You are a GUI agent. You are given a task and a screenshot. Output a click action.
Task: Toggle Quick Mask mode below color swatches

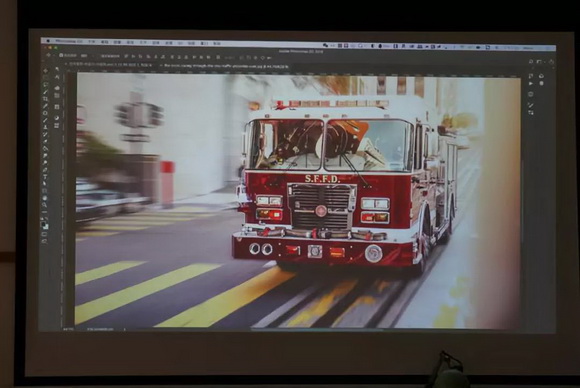pyautogui.click(x=44, y=234)
